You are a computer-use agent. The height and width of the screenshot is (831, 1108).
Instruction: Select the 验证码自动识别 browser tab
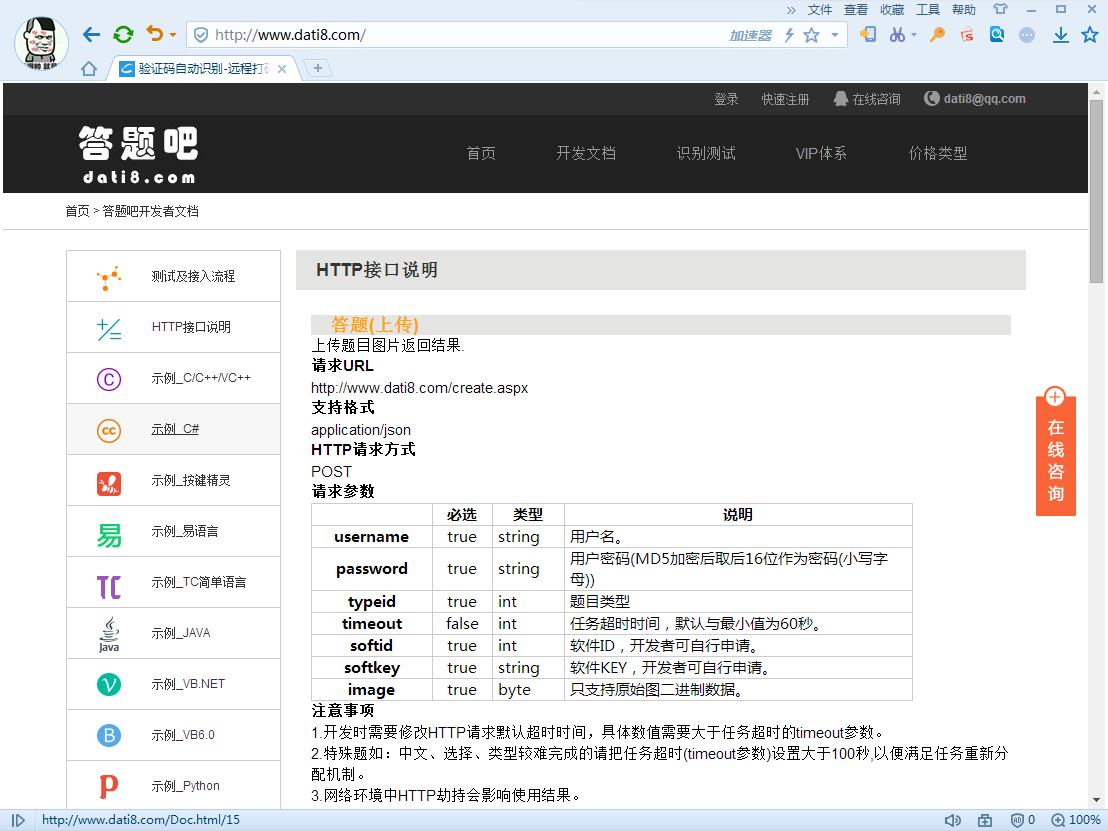pos(201,69)
